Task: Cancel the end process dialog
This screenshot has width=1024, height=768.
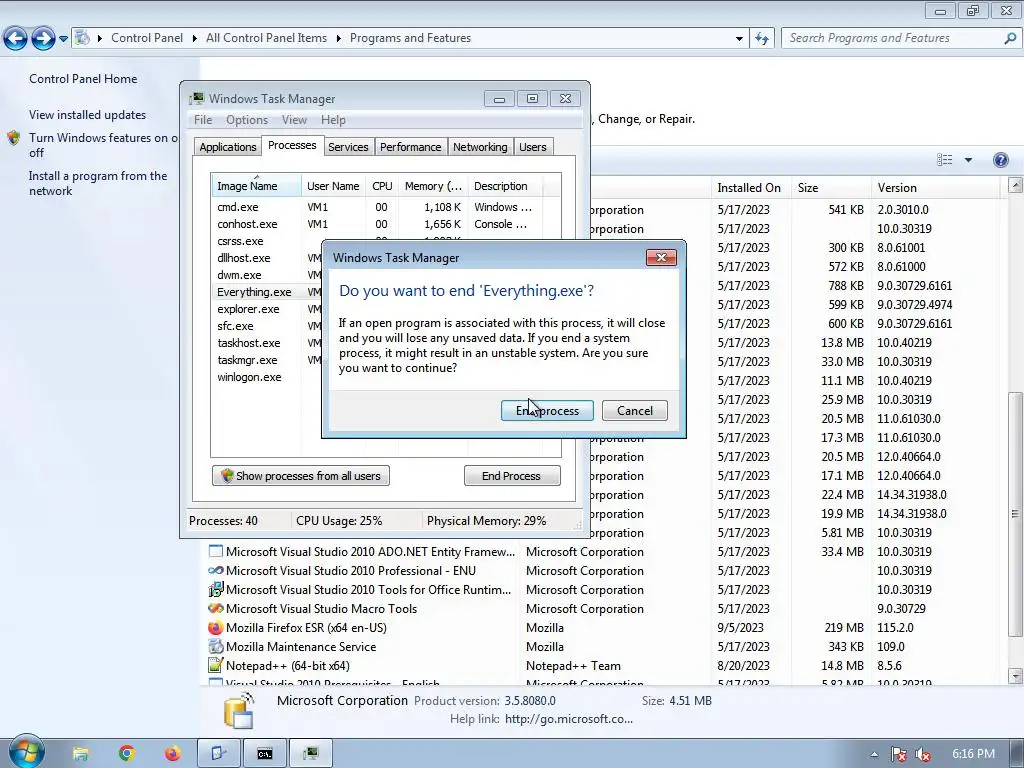Action: coord(634,410)
